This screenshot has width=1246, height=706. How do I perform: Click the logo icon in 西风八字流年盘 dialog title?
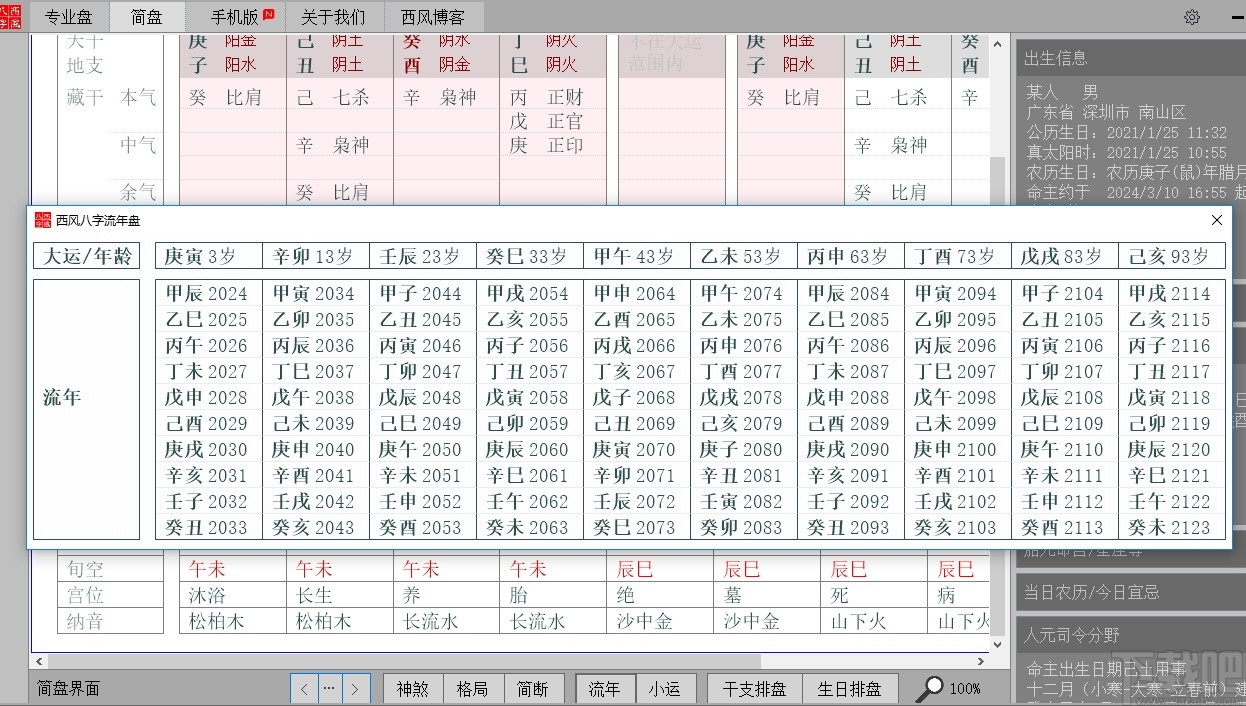tap(42, 220)
